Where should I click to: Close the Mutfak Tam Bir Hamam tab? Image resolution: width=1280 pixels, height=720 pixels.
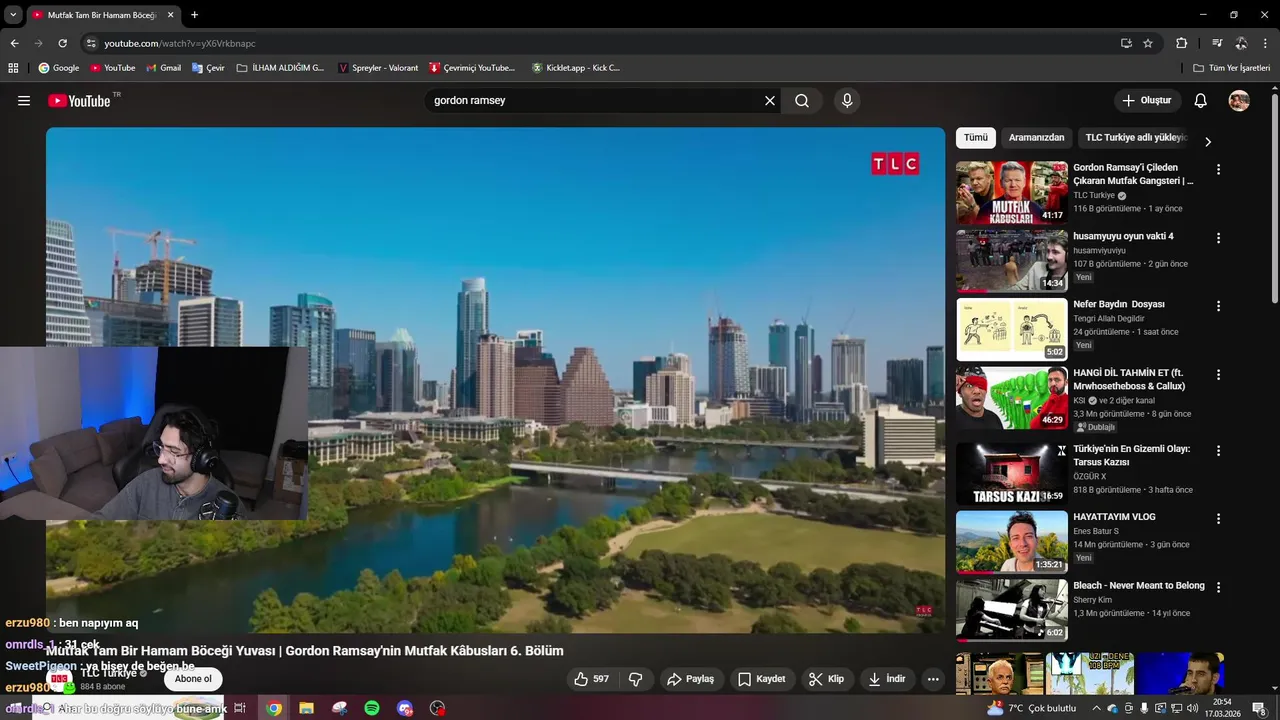point(170,15)
